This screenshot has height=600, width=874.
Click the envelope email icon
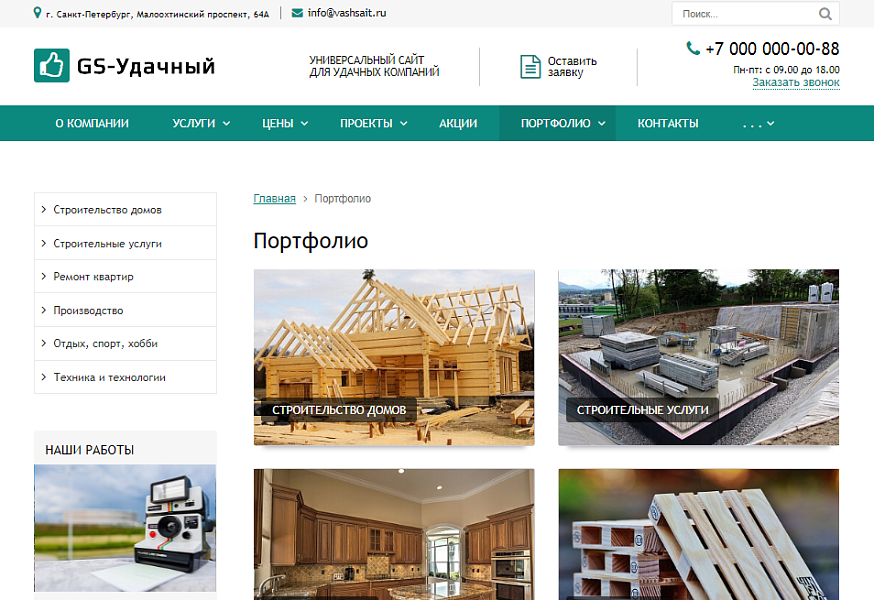[298, 13]
